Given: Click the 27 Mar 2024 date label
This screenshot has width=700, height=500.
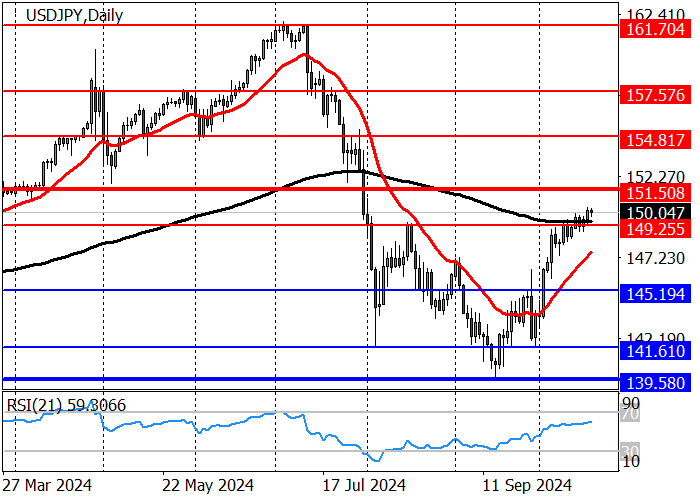Looking at the screenshot, I should pyautogui.click(x=46, y=486).
